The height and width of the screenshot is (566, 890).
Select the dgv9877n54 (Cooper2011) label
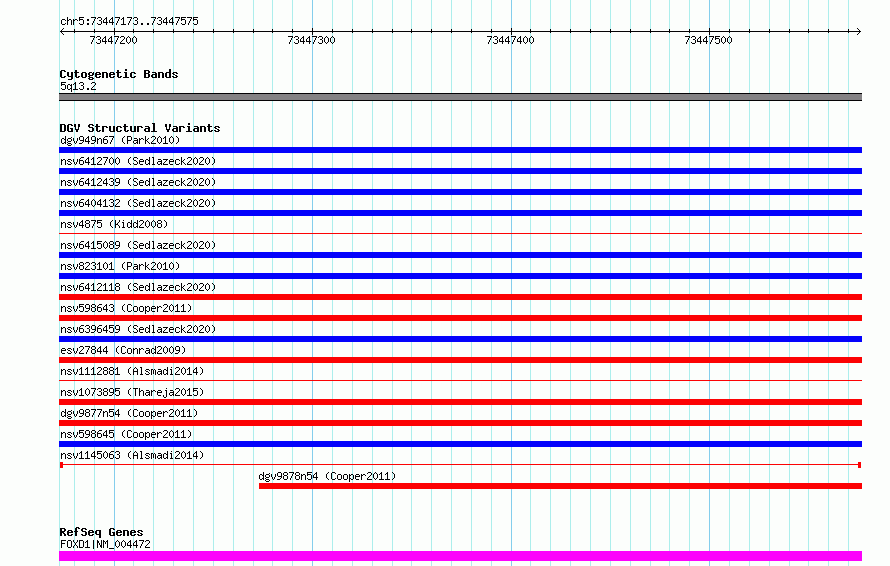coord(129,413)
